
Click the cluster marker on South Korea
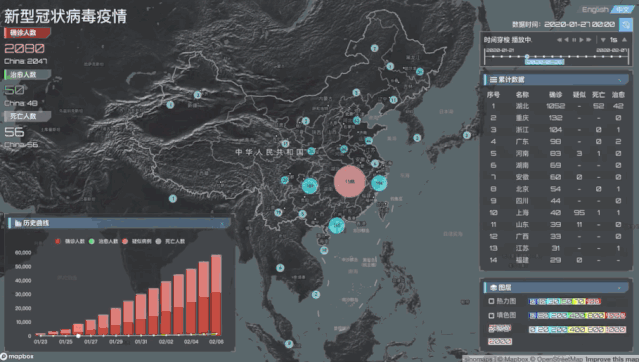pos(417,138)
